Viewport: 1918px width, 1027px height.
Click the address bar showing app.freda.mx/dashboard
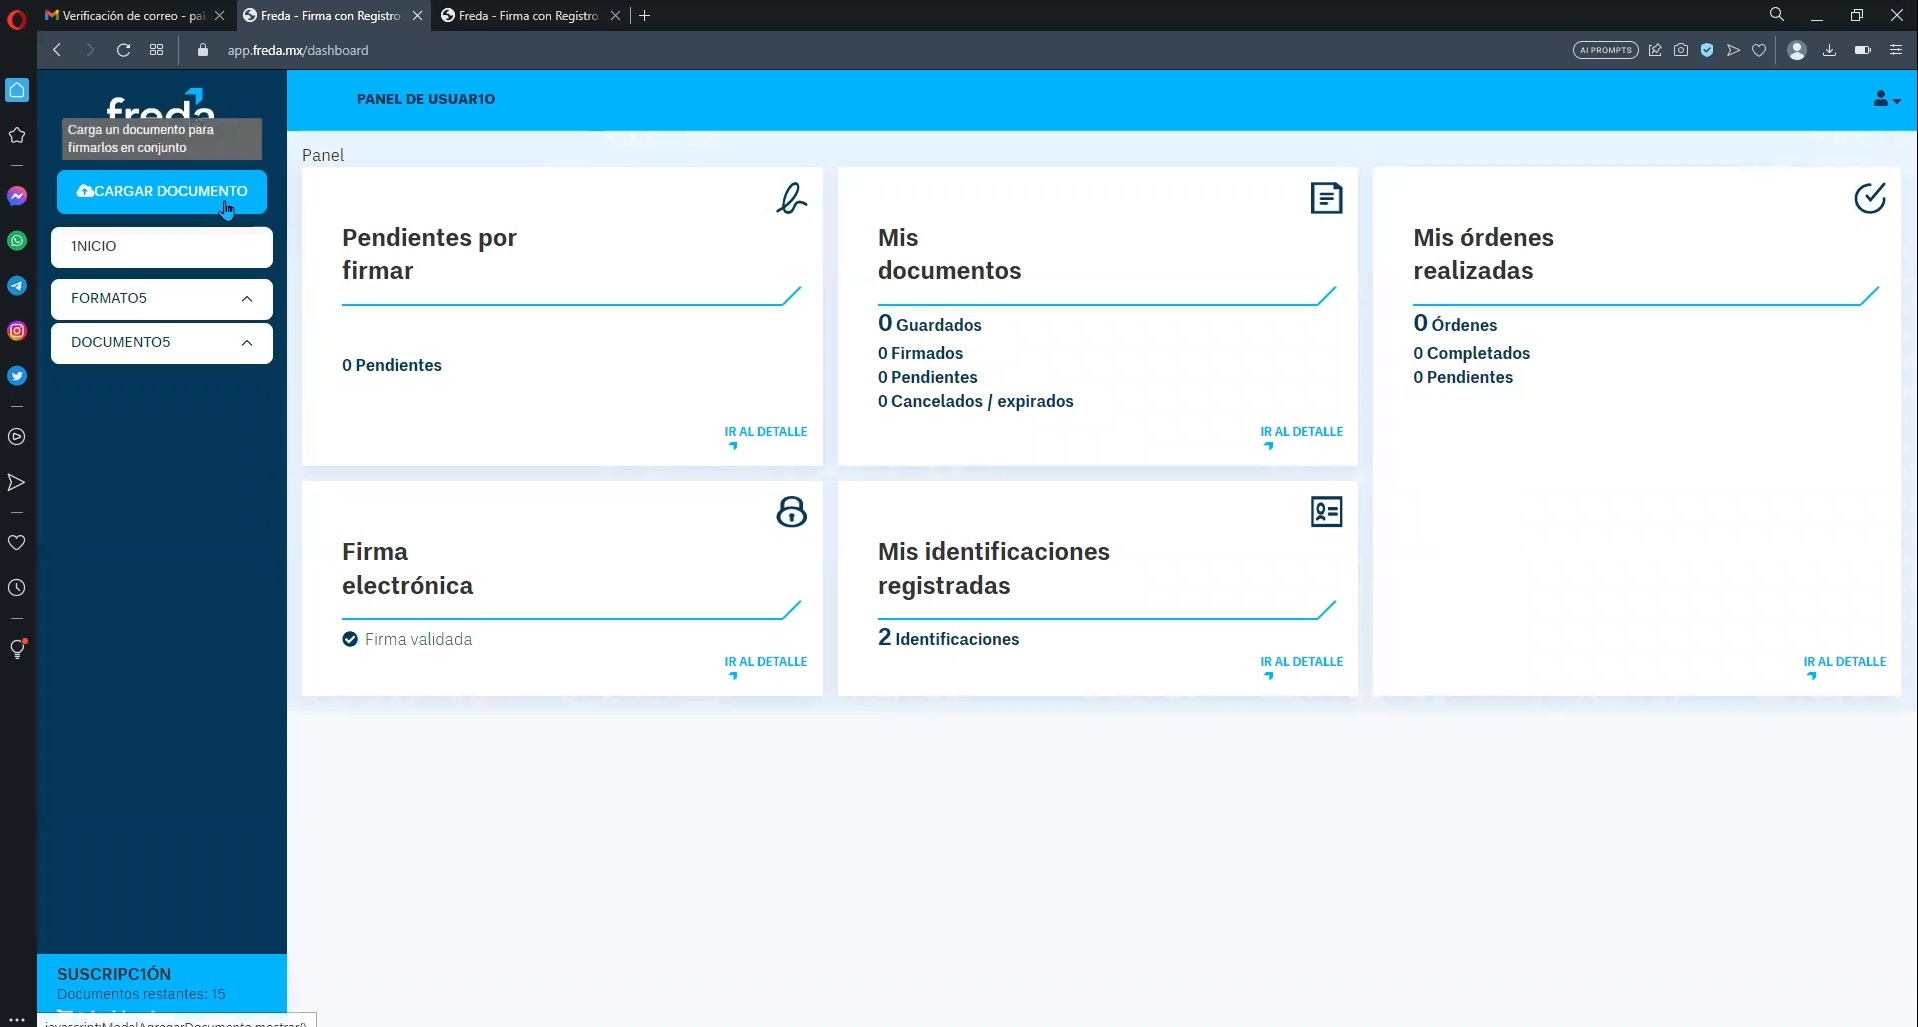click(298, 50)
